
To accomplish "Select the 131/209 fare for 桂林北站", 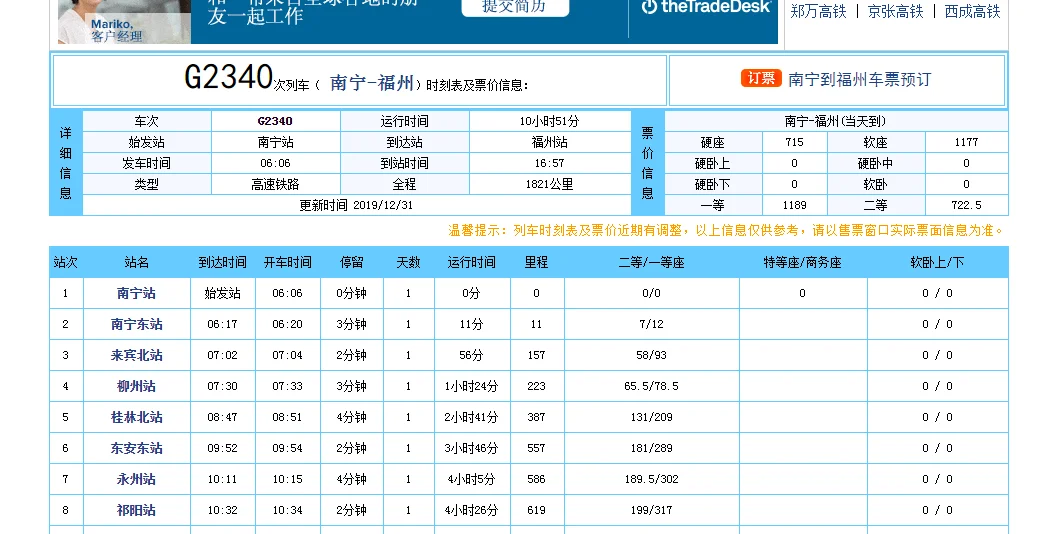I will coord(651,417).
